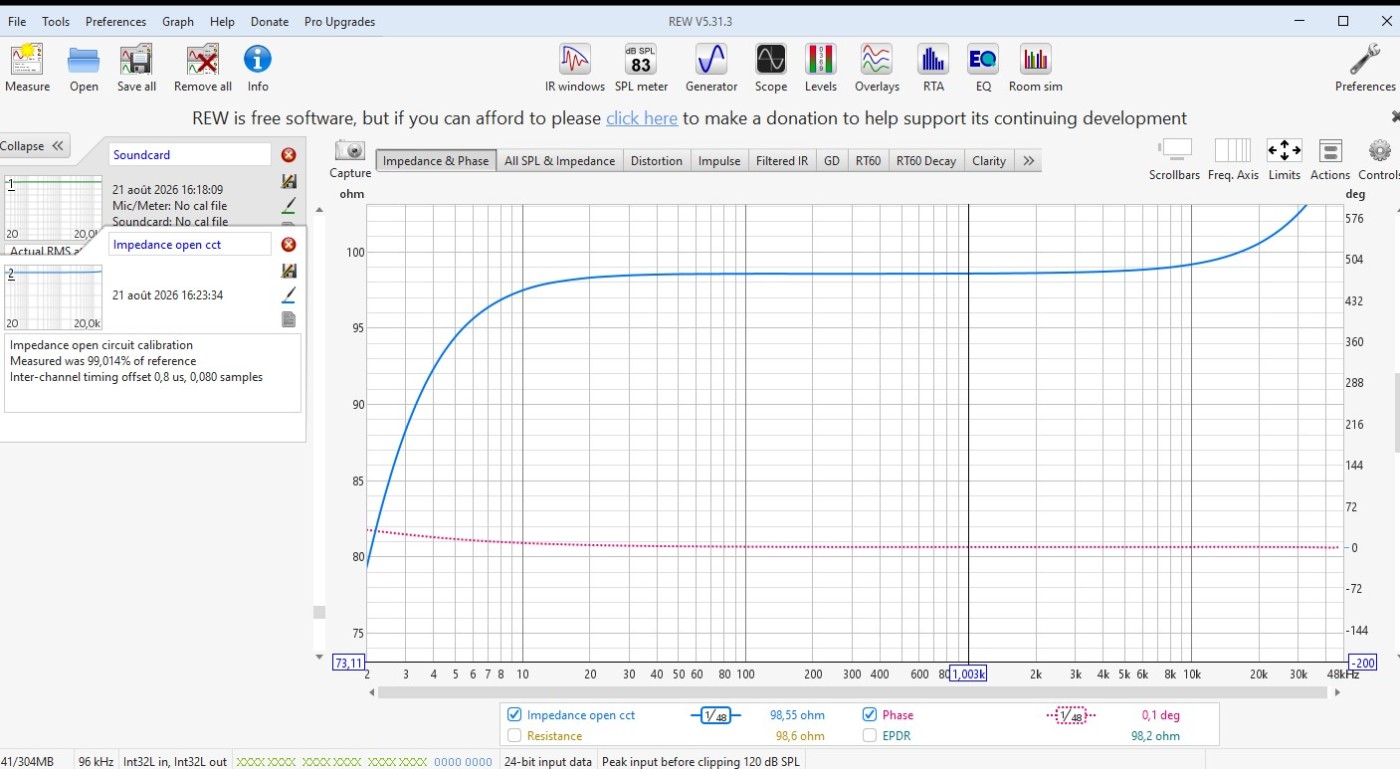The width and height of the screenshot is (1400, 769).
Task: Follow the 'click here' donation link
Action: pos(642,118)
